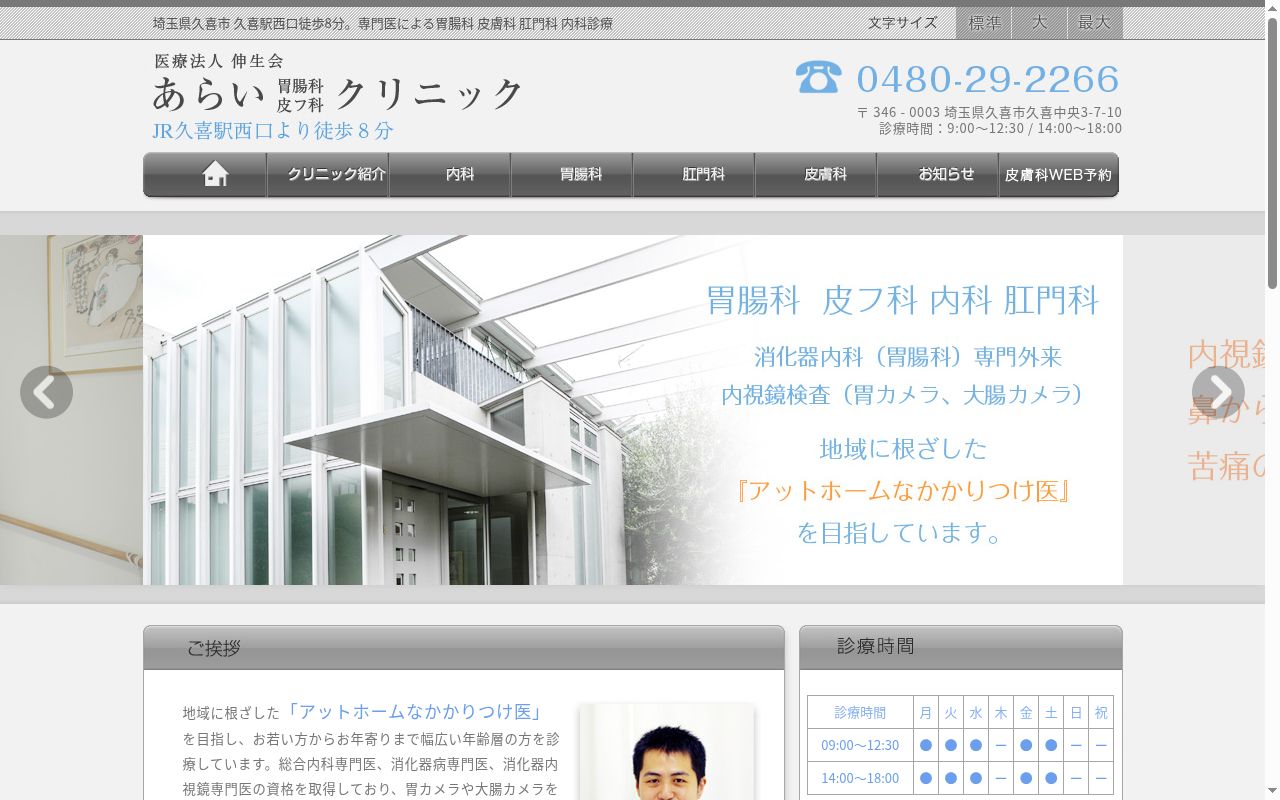Open the 肛門科 menu item
Image resolution: width=1280 pixels, height=800 pixels.
(694, 174)
